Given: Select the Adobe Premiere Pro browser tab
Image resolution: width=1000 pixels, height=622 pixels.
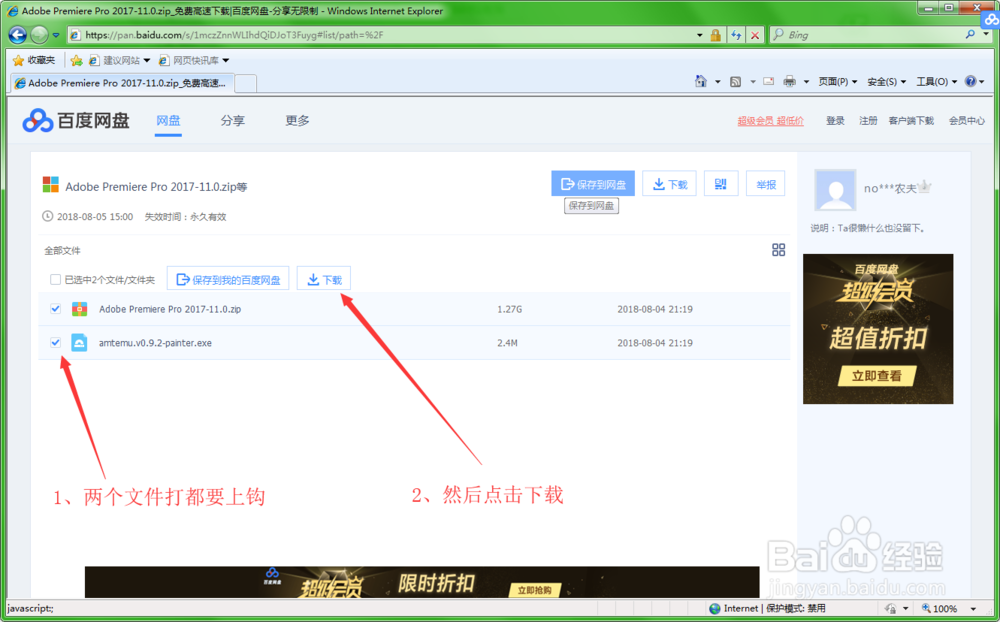Looking at the screenshot, I should pos(121,83).
